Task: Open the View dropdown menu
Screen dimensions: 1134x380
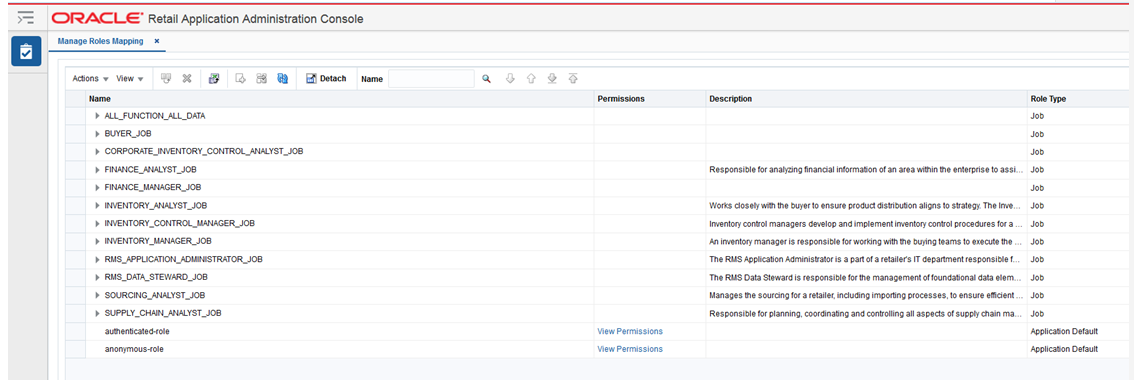Action: pos(130,79)
